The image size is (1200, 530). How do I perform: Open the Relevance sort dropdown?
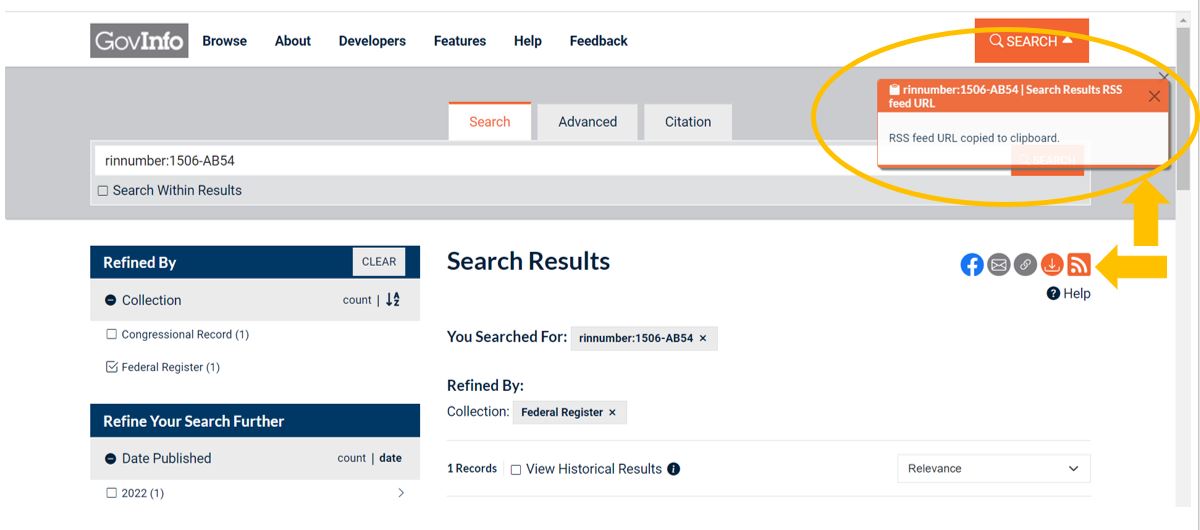click(x=994, y=468)
